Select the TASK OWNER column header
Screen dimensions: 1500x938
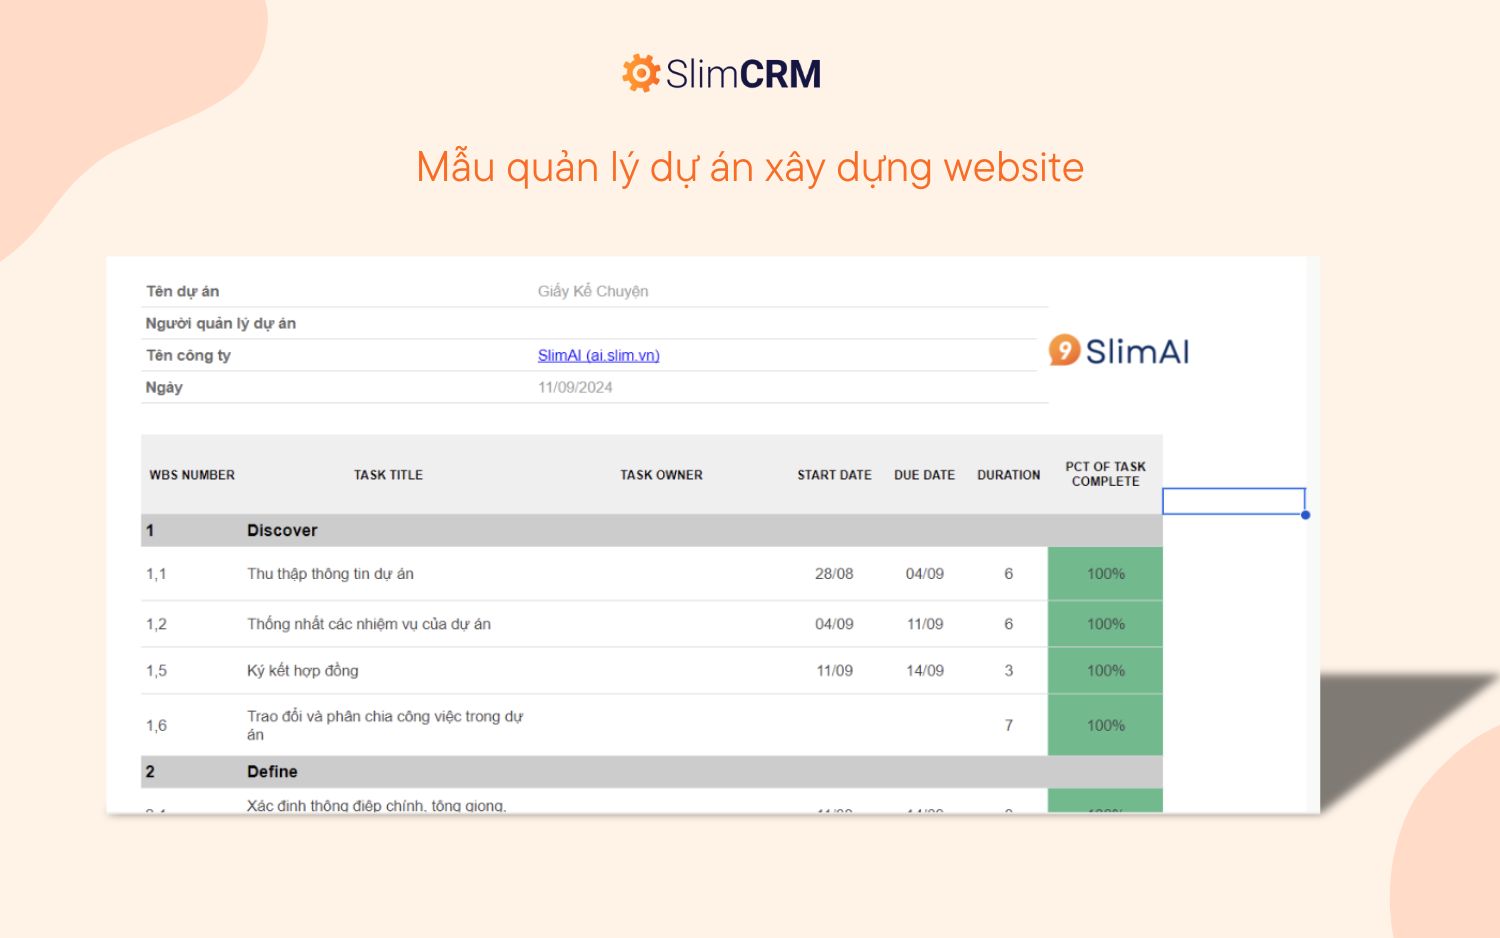(x=661, y=475)
